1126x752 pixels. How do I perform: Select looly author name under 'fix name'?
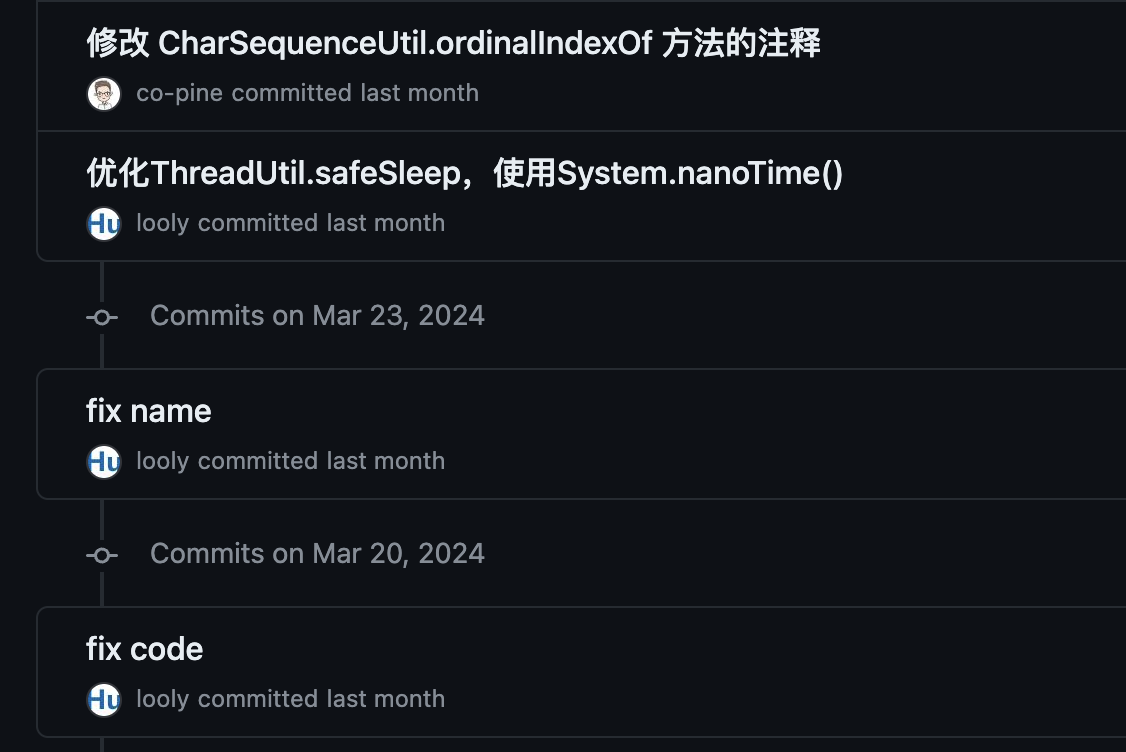163,461
